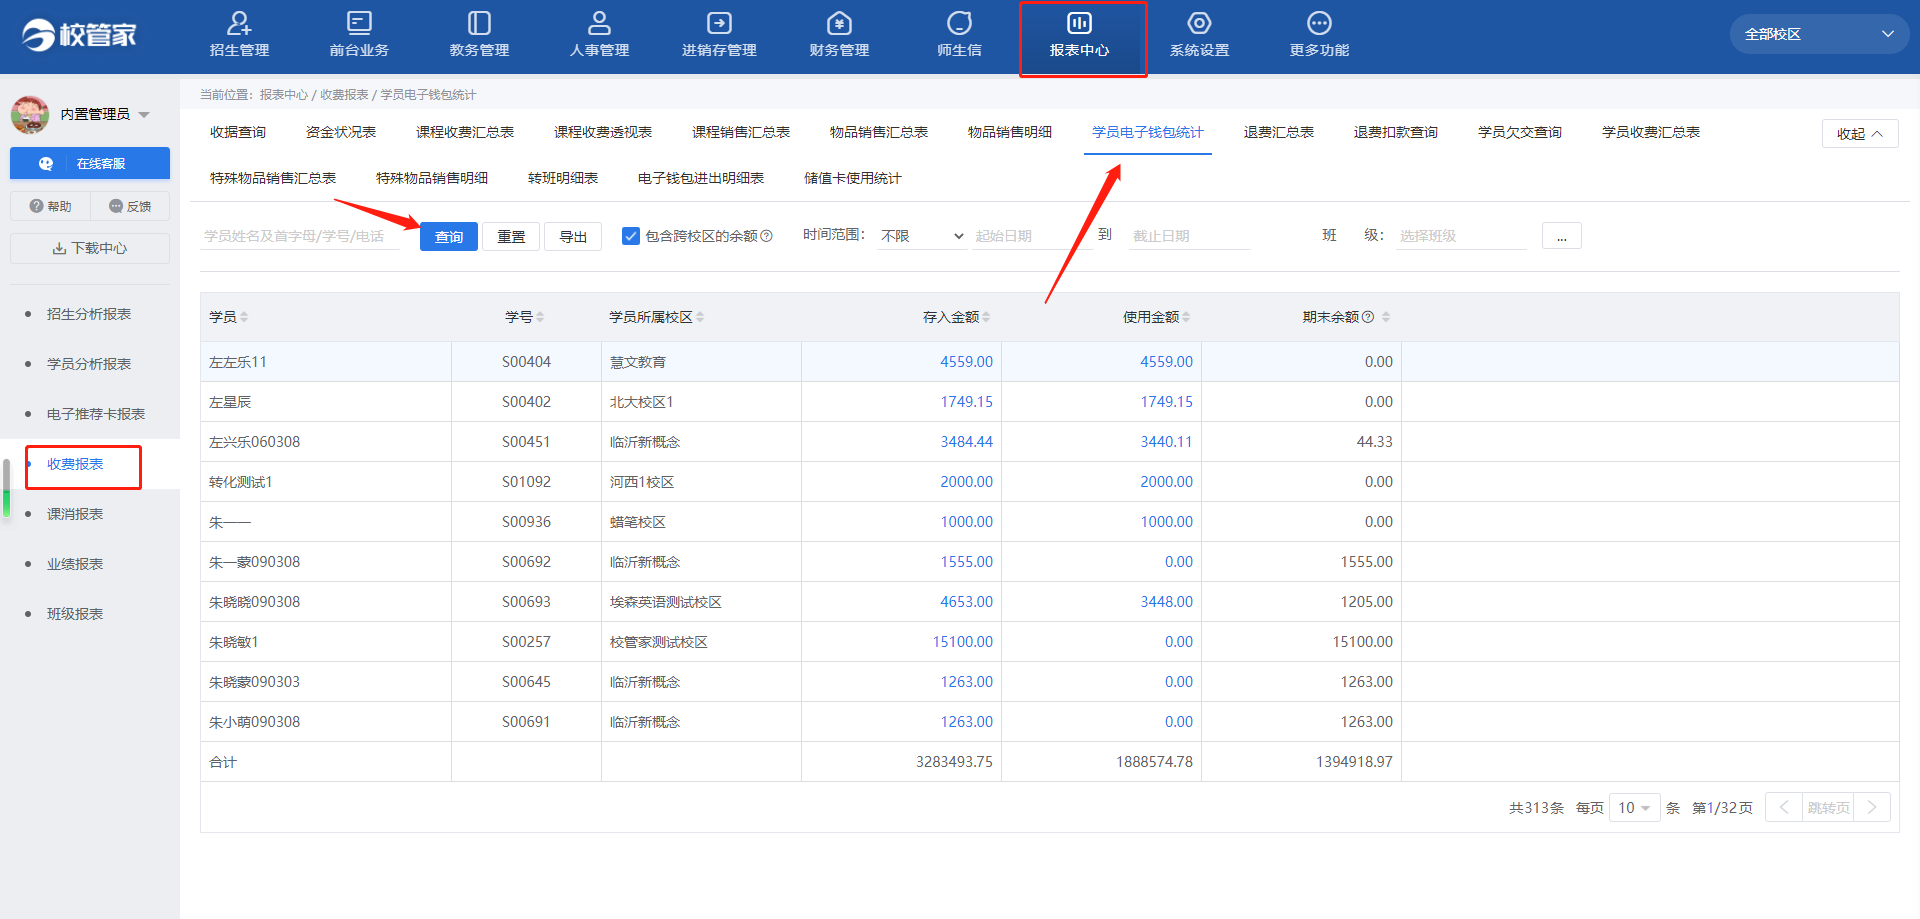Go to next page arrow
This screenshot has height=919, width=1920.
(1872, 808)
